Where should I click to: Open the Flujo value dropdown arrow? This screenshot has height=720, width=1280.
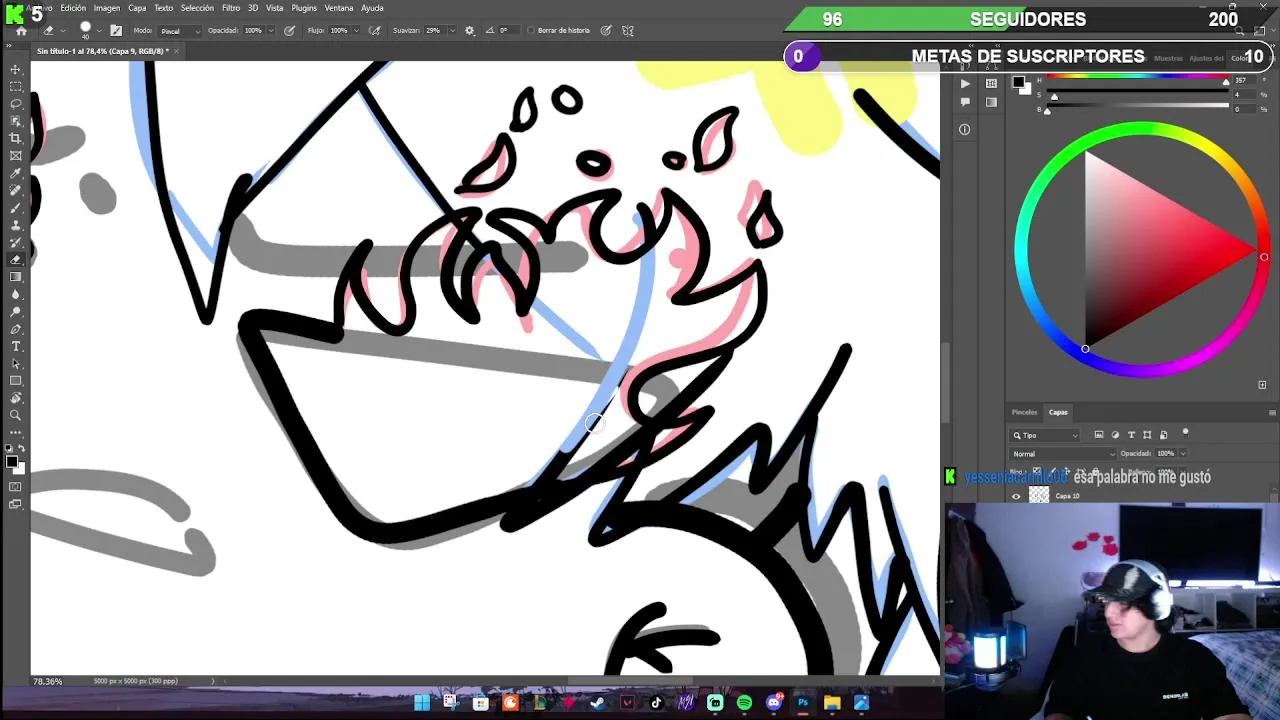(355, 31)
